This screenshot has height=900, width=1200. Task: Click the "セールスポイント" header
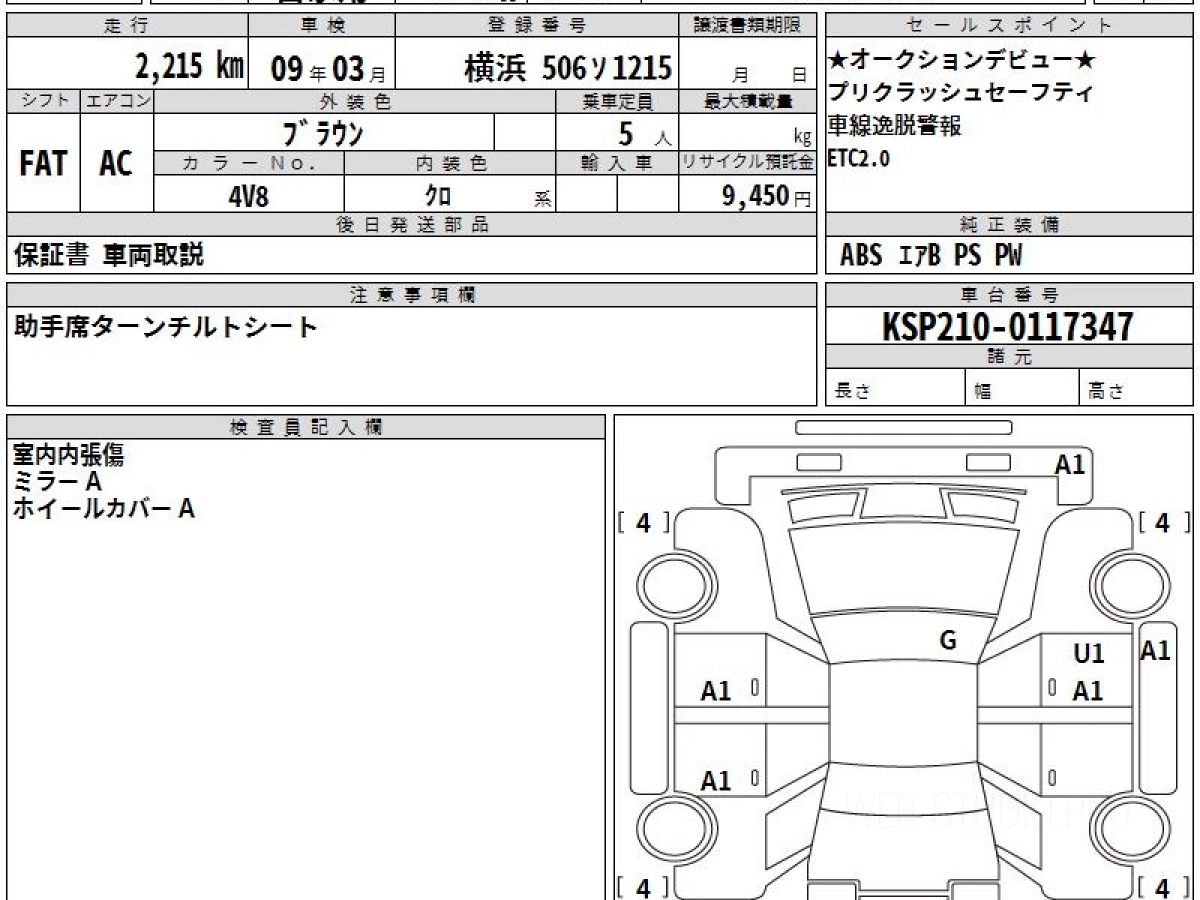click(1009, 26)
